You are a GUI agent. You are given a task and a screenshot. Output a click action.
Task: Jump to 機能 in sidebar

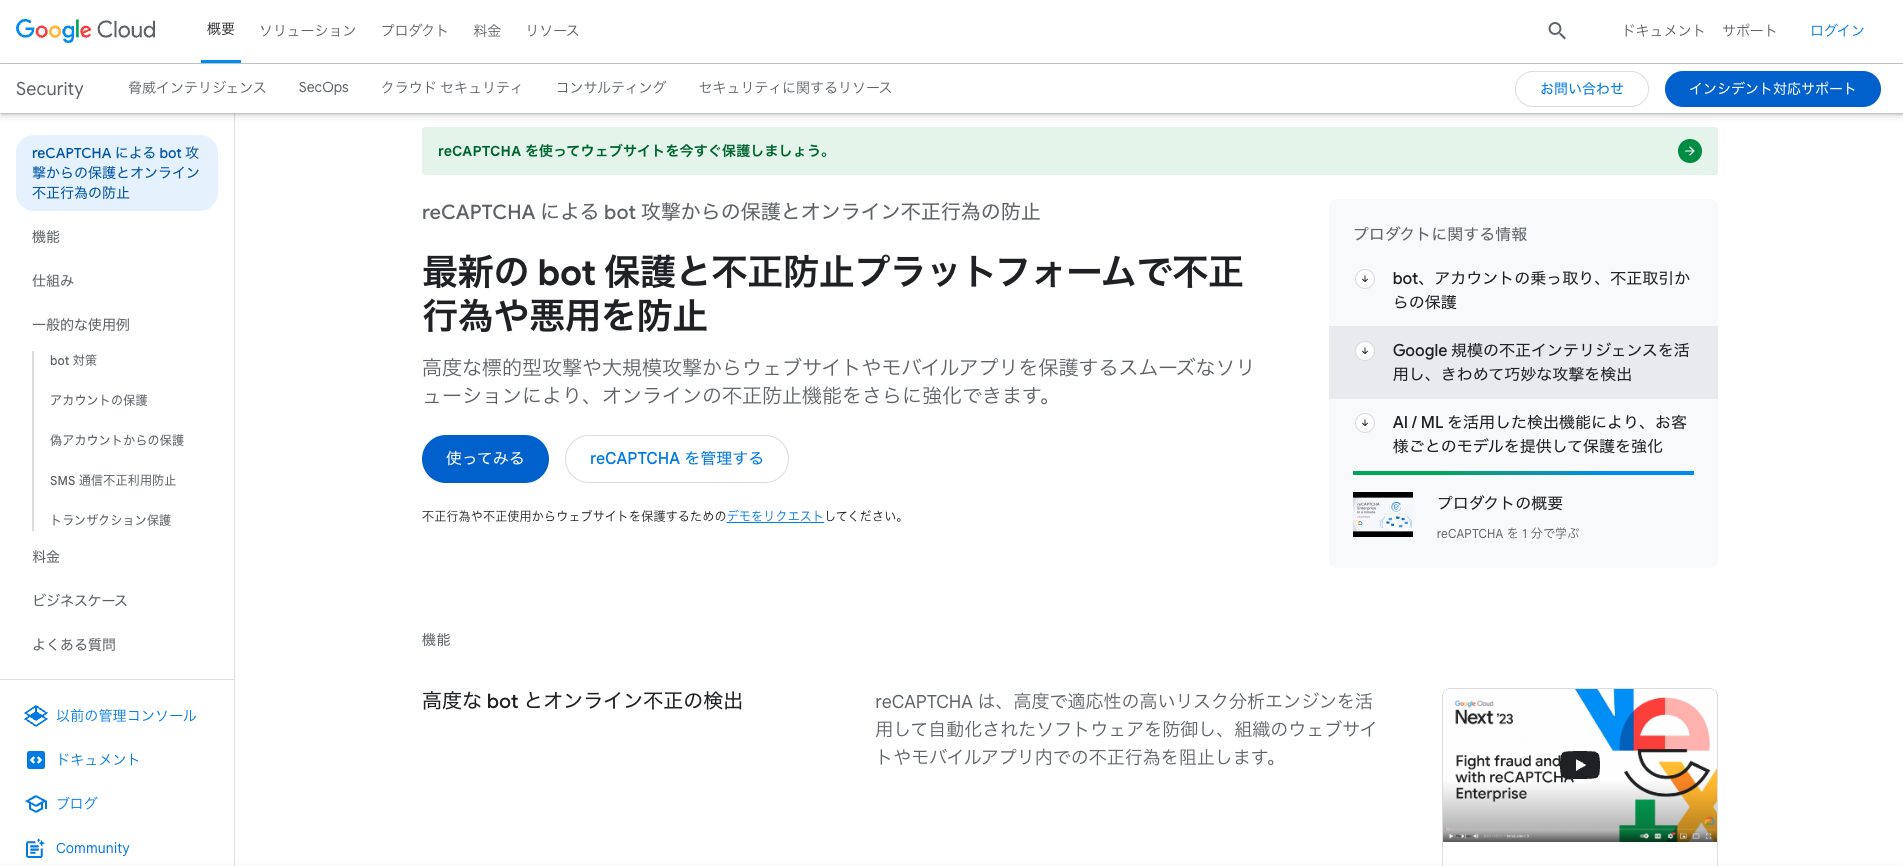pos(46,237)
